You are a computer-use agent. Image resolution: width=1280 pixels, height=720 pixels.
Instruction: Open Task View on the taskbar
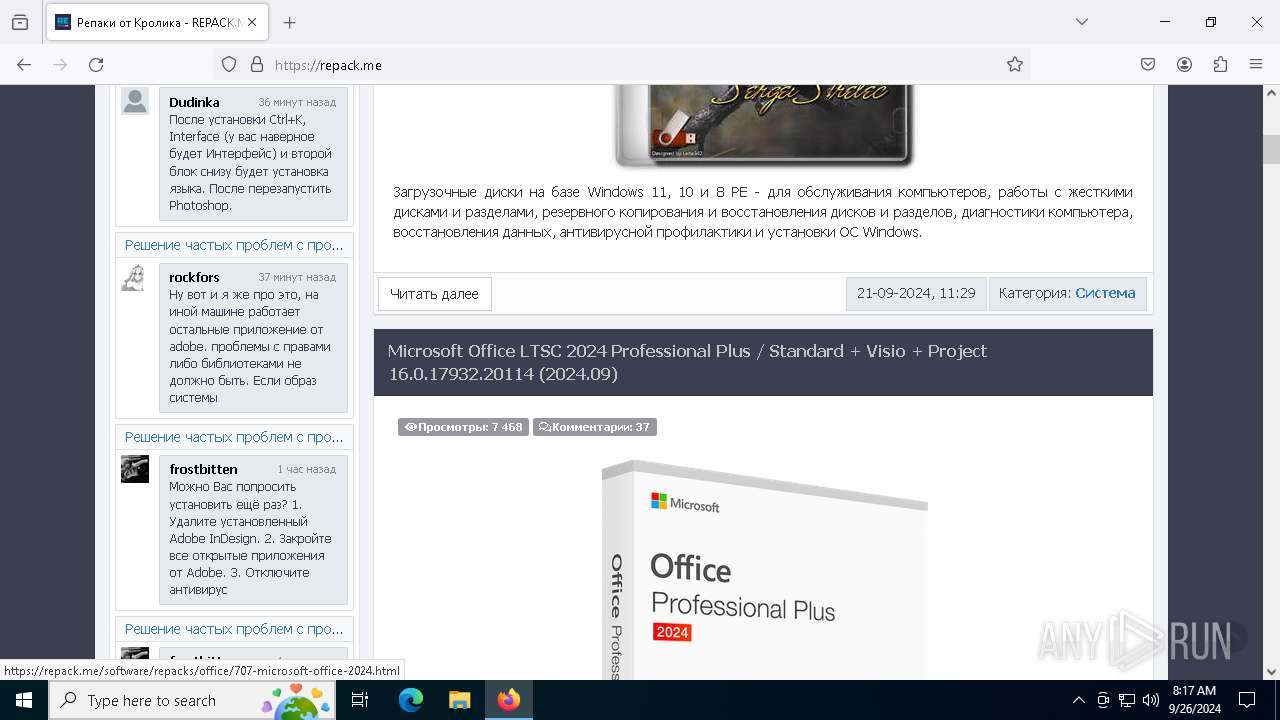360,700
